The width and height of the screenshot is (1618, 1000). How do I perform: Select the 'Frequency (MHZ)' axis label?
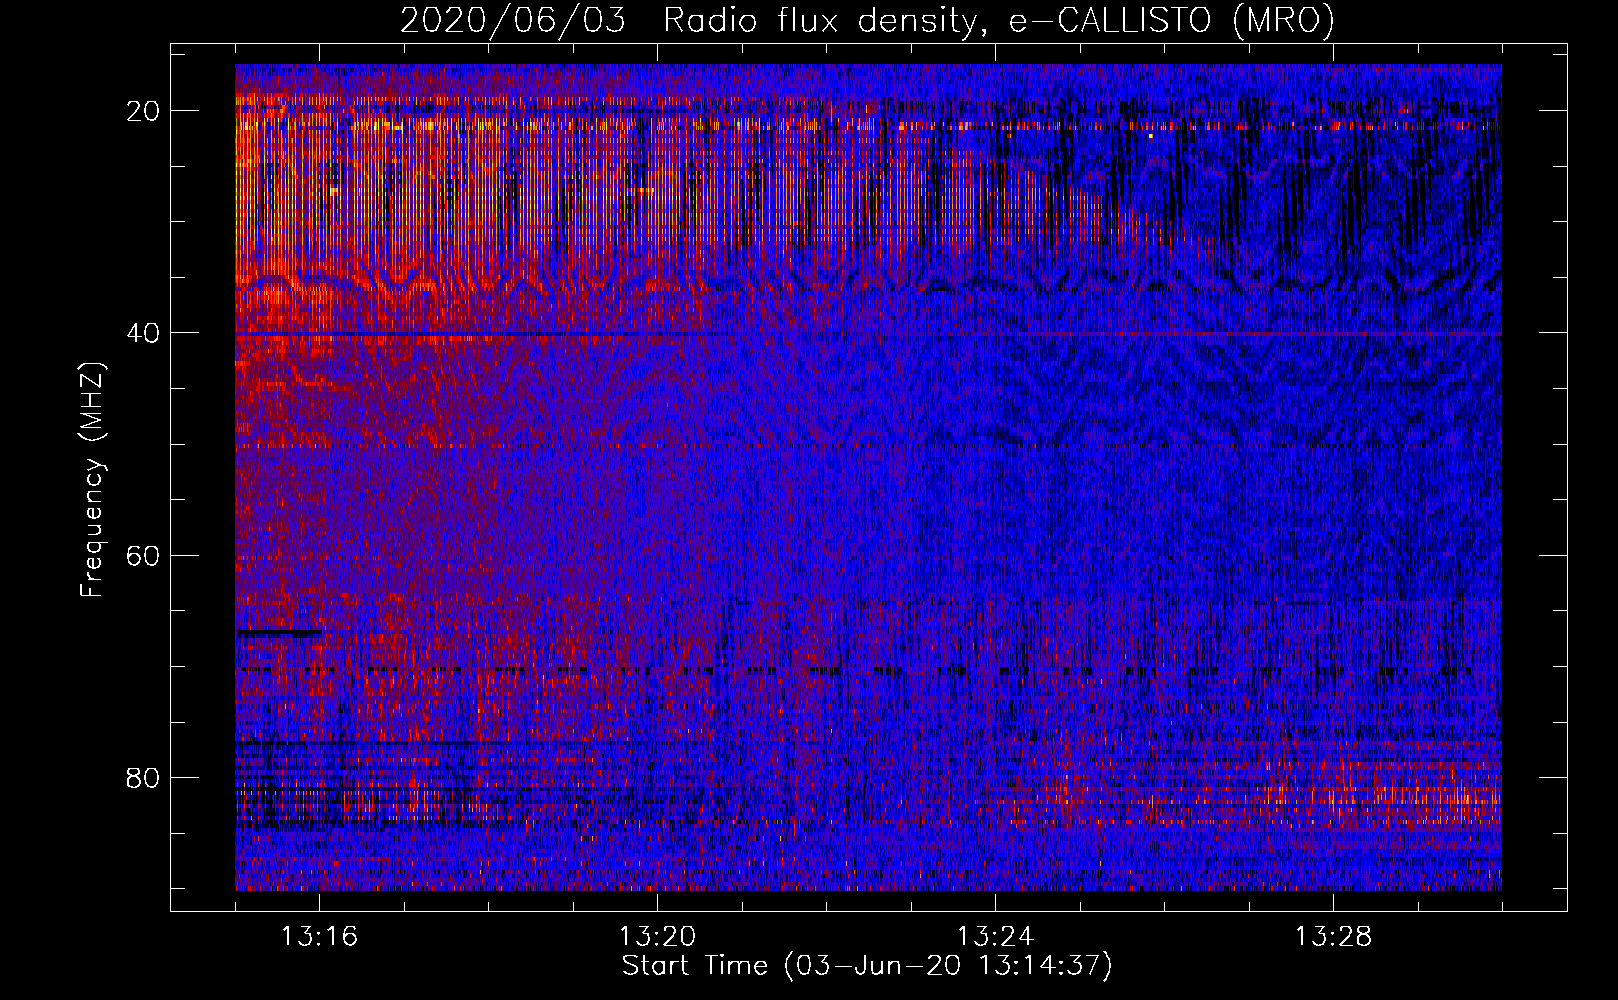coord(92,480)
